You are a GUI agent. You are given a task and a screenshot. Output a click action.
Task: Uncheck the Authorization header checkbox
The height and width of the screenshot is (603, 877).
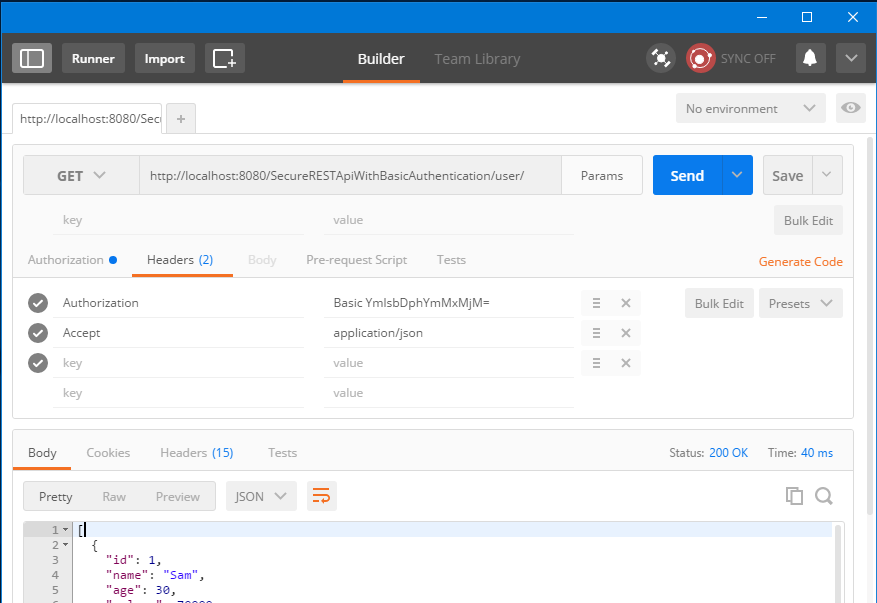(x=38, y=303)
